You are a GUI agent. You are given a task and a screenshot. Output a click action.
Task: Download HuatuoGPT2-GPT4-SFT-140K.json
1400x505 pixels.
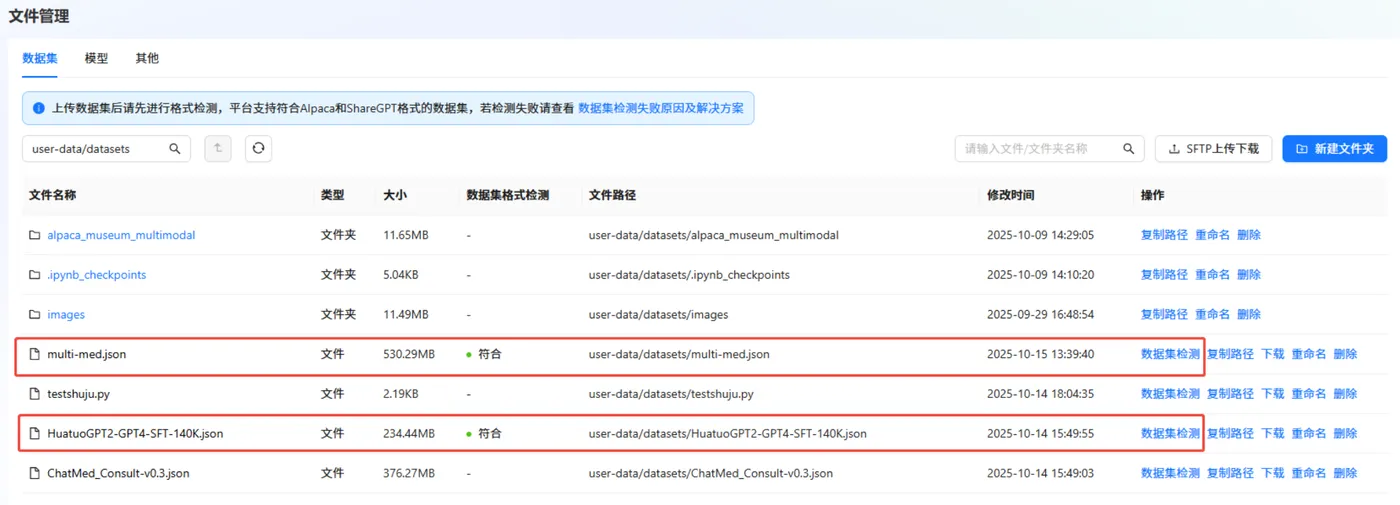[1272, 434]
